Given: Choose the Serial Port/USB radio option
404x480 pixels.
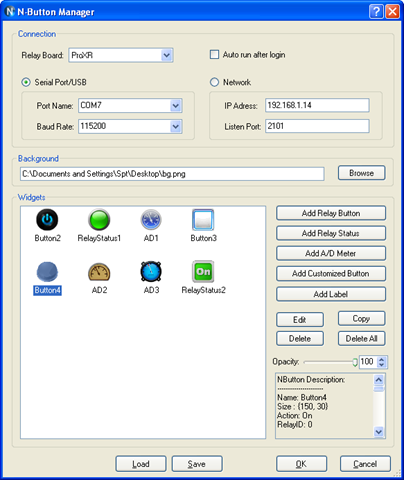Looking at the screenshot, I should (26, 82).
